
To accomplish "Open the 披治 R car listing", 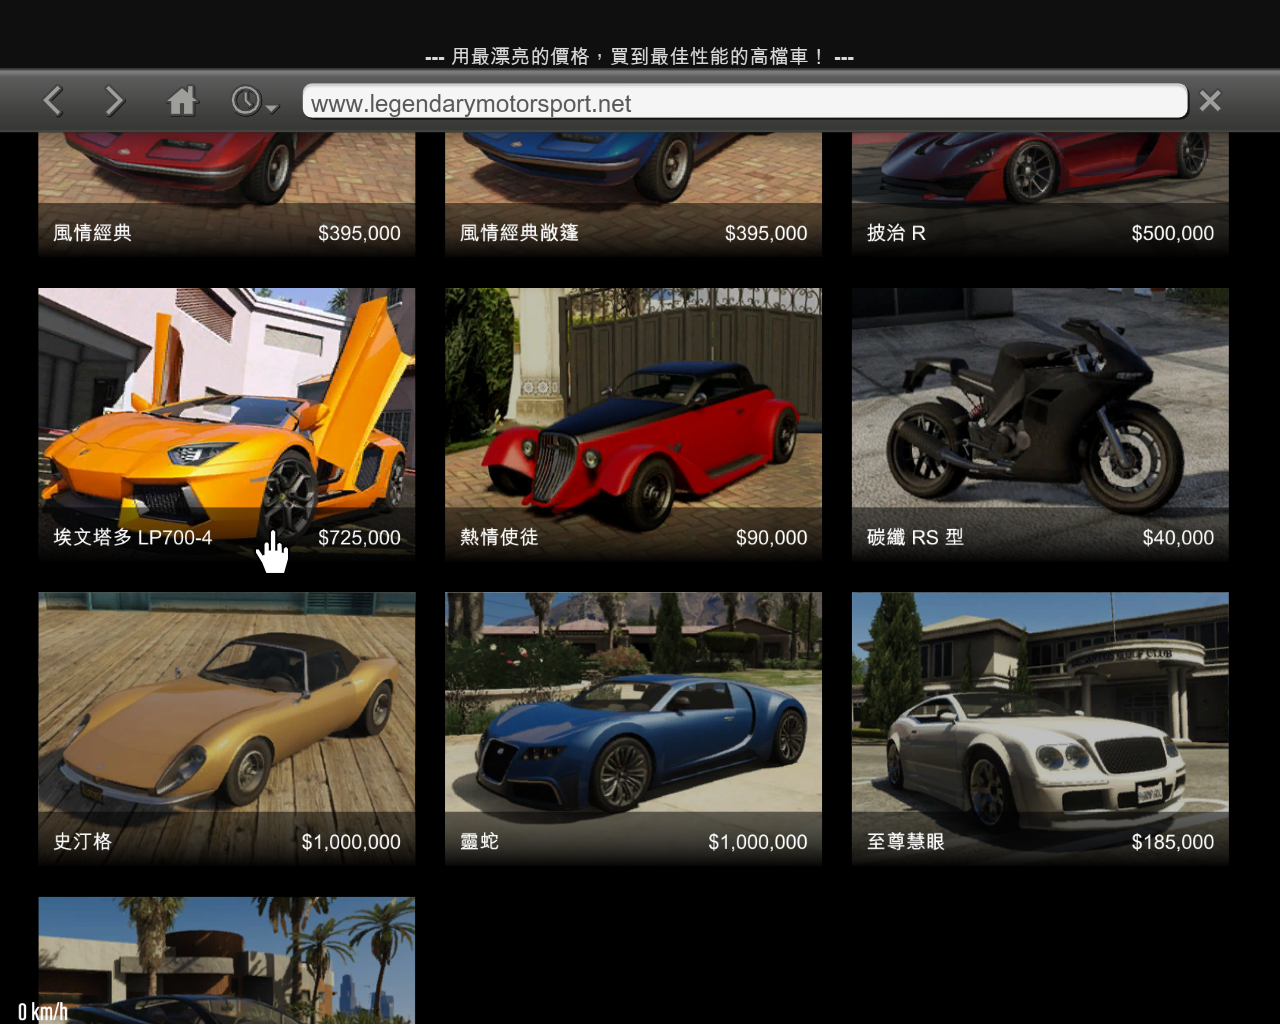I will pos(1040,194).
